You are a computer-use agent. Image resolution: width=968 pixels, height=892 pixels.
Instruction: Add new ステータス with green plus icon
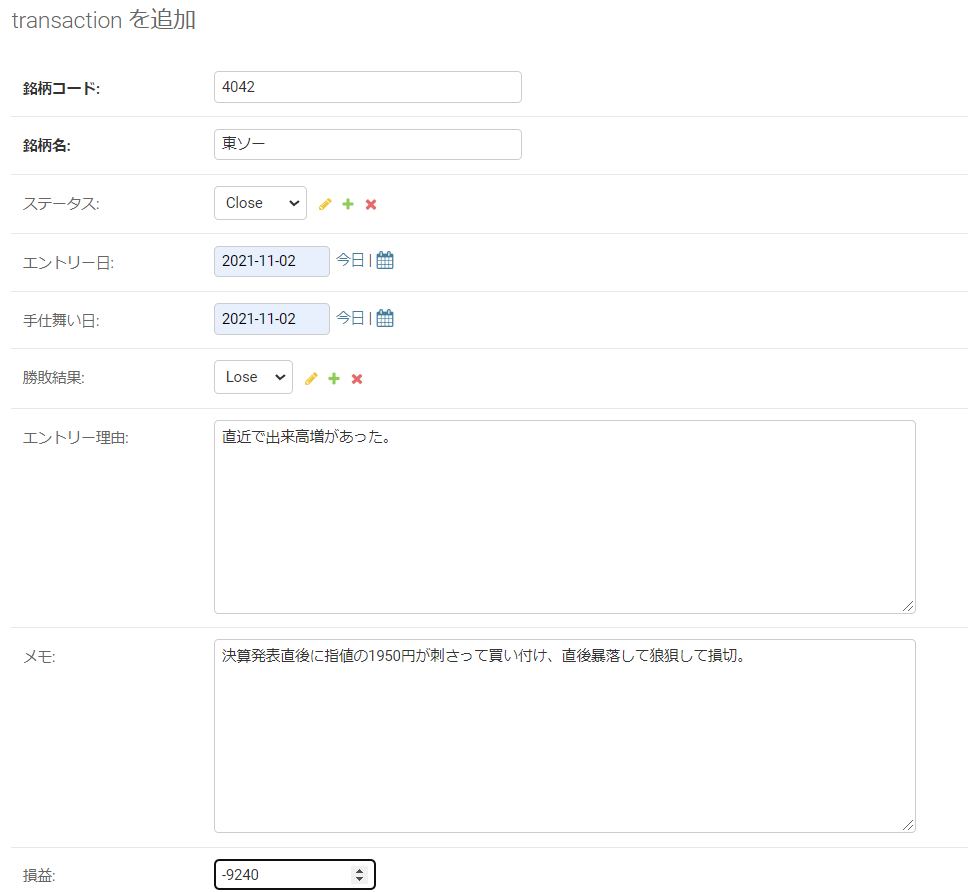(x=348, y=204)
